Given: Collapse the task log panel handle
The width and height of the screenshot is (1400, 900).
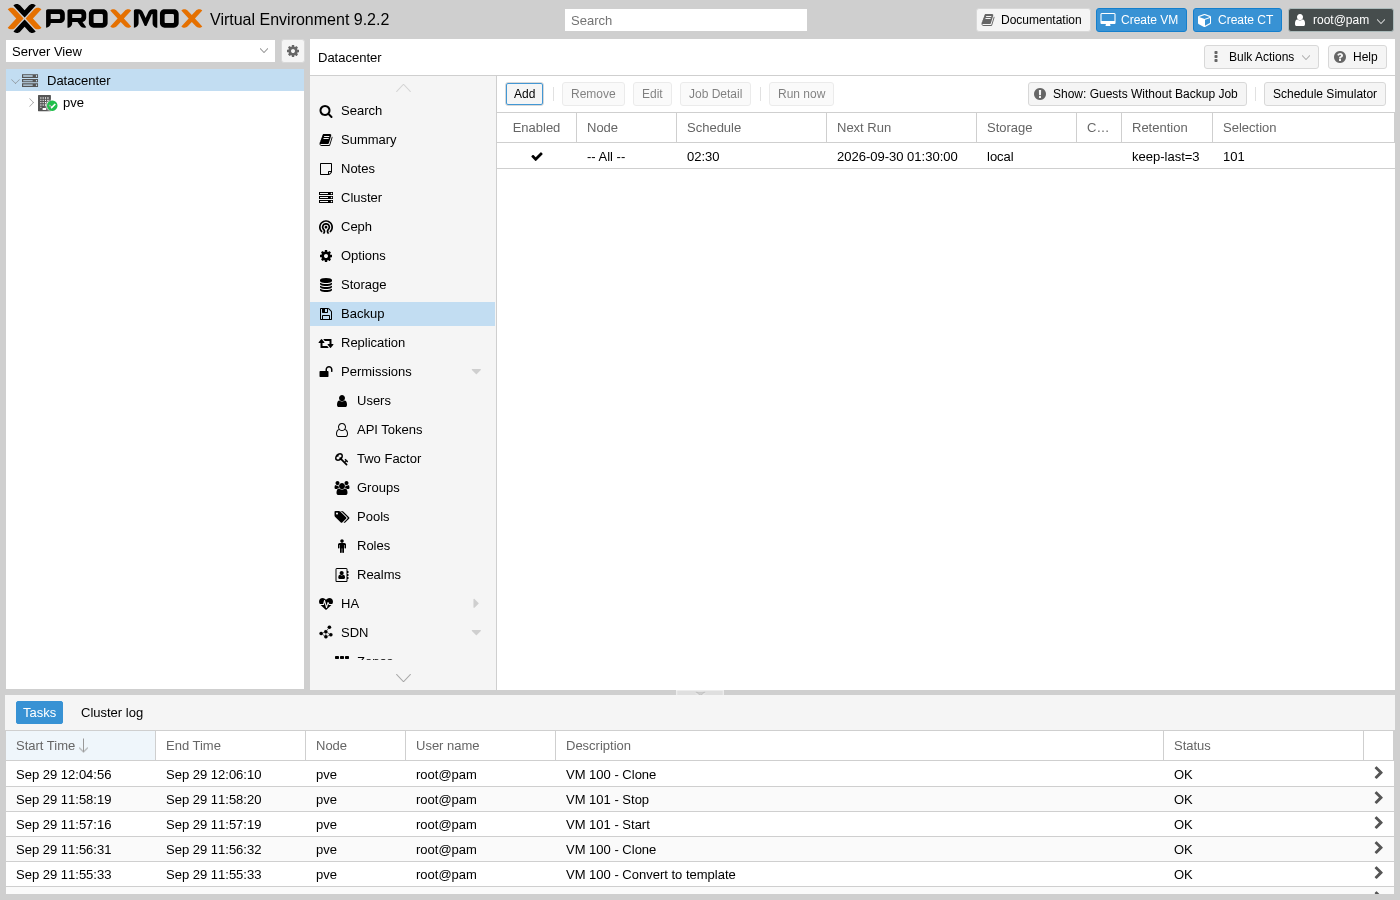Looking at the screenshot, I should (700, 692).
